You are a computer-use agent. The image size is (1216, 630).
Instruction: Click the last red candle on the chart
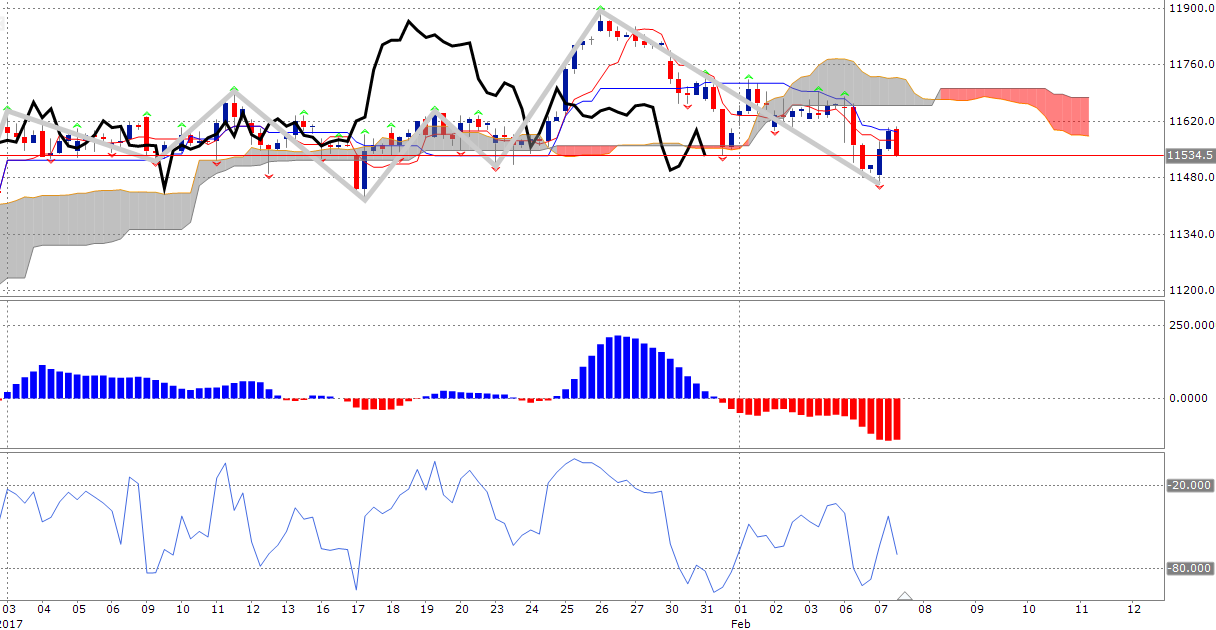pyautogui.click(x=897, y=141)
